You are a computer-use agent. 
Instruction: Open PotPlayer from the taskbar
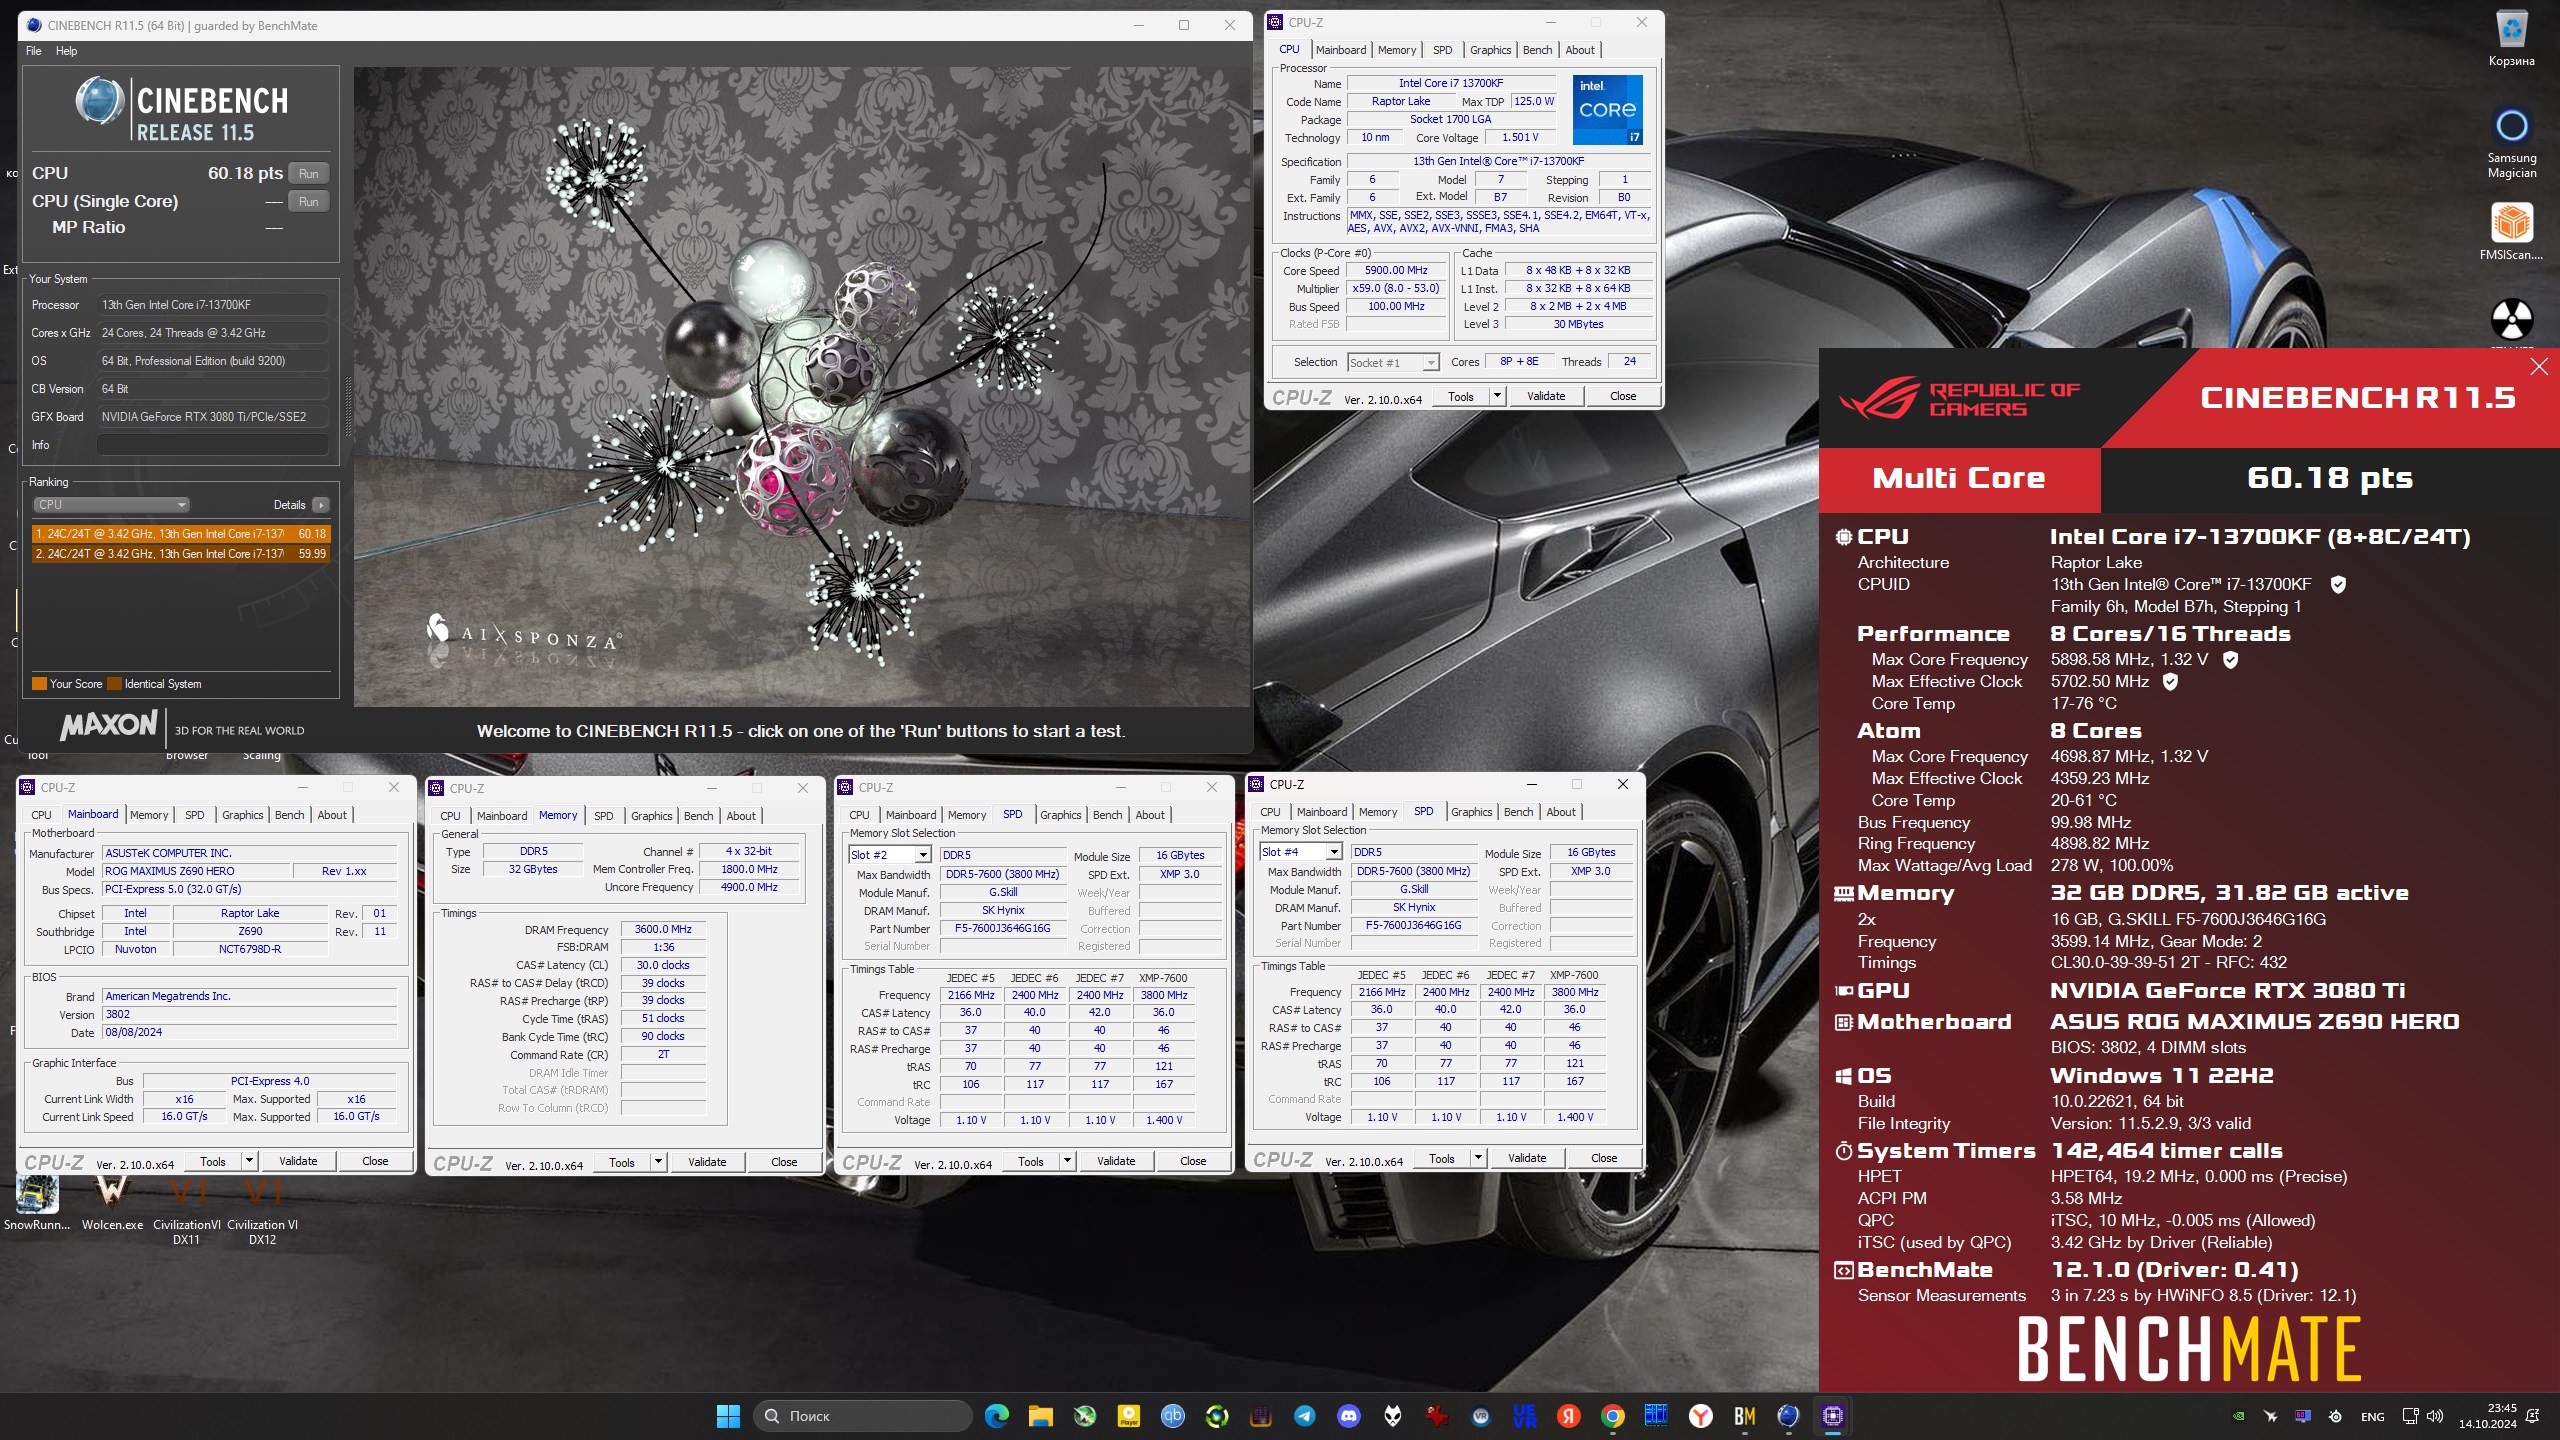1129,1416
